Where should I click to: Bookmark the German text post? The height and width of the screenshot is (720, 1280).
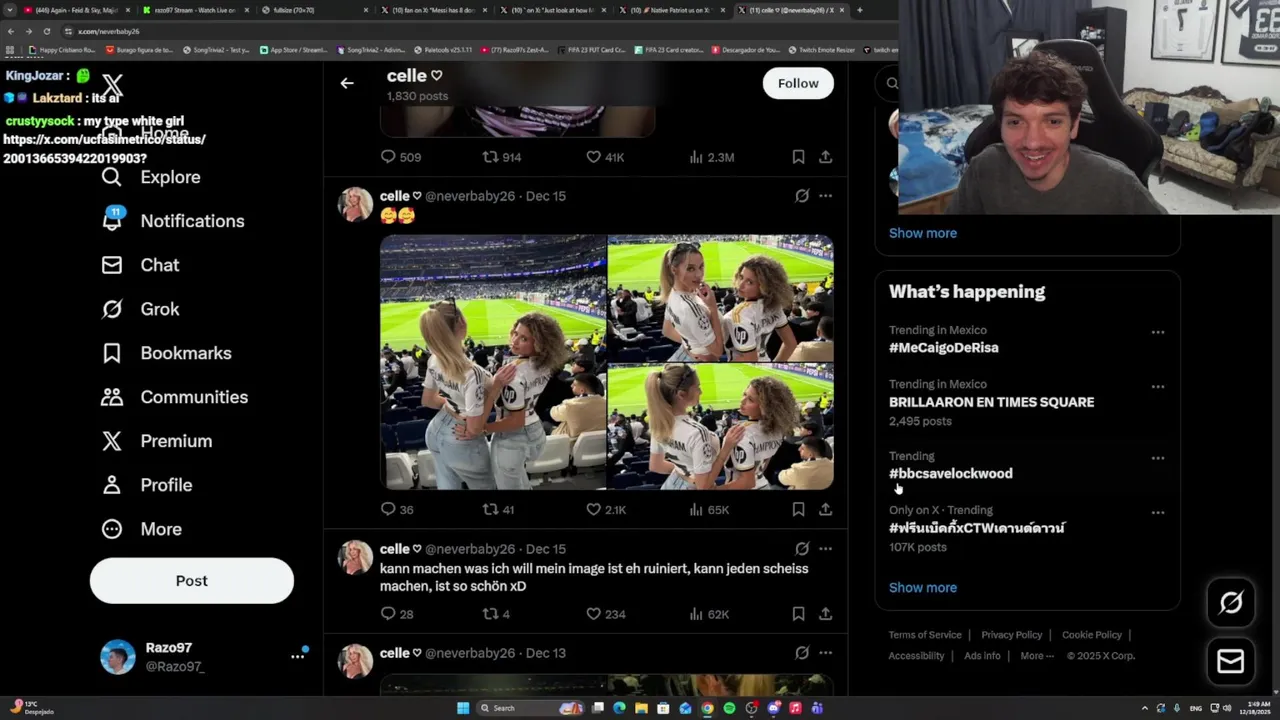point(798,614)
